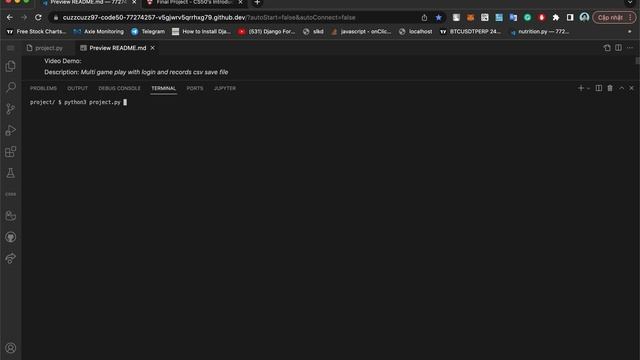The image size is (640, 360).
Task: Open the BTCUSDTPERP bookmark
Action: (x=470, y=31)
